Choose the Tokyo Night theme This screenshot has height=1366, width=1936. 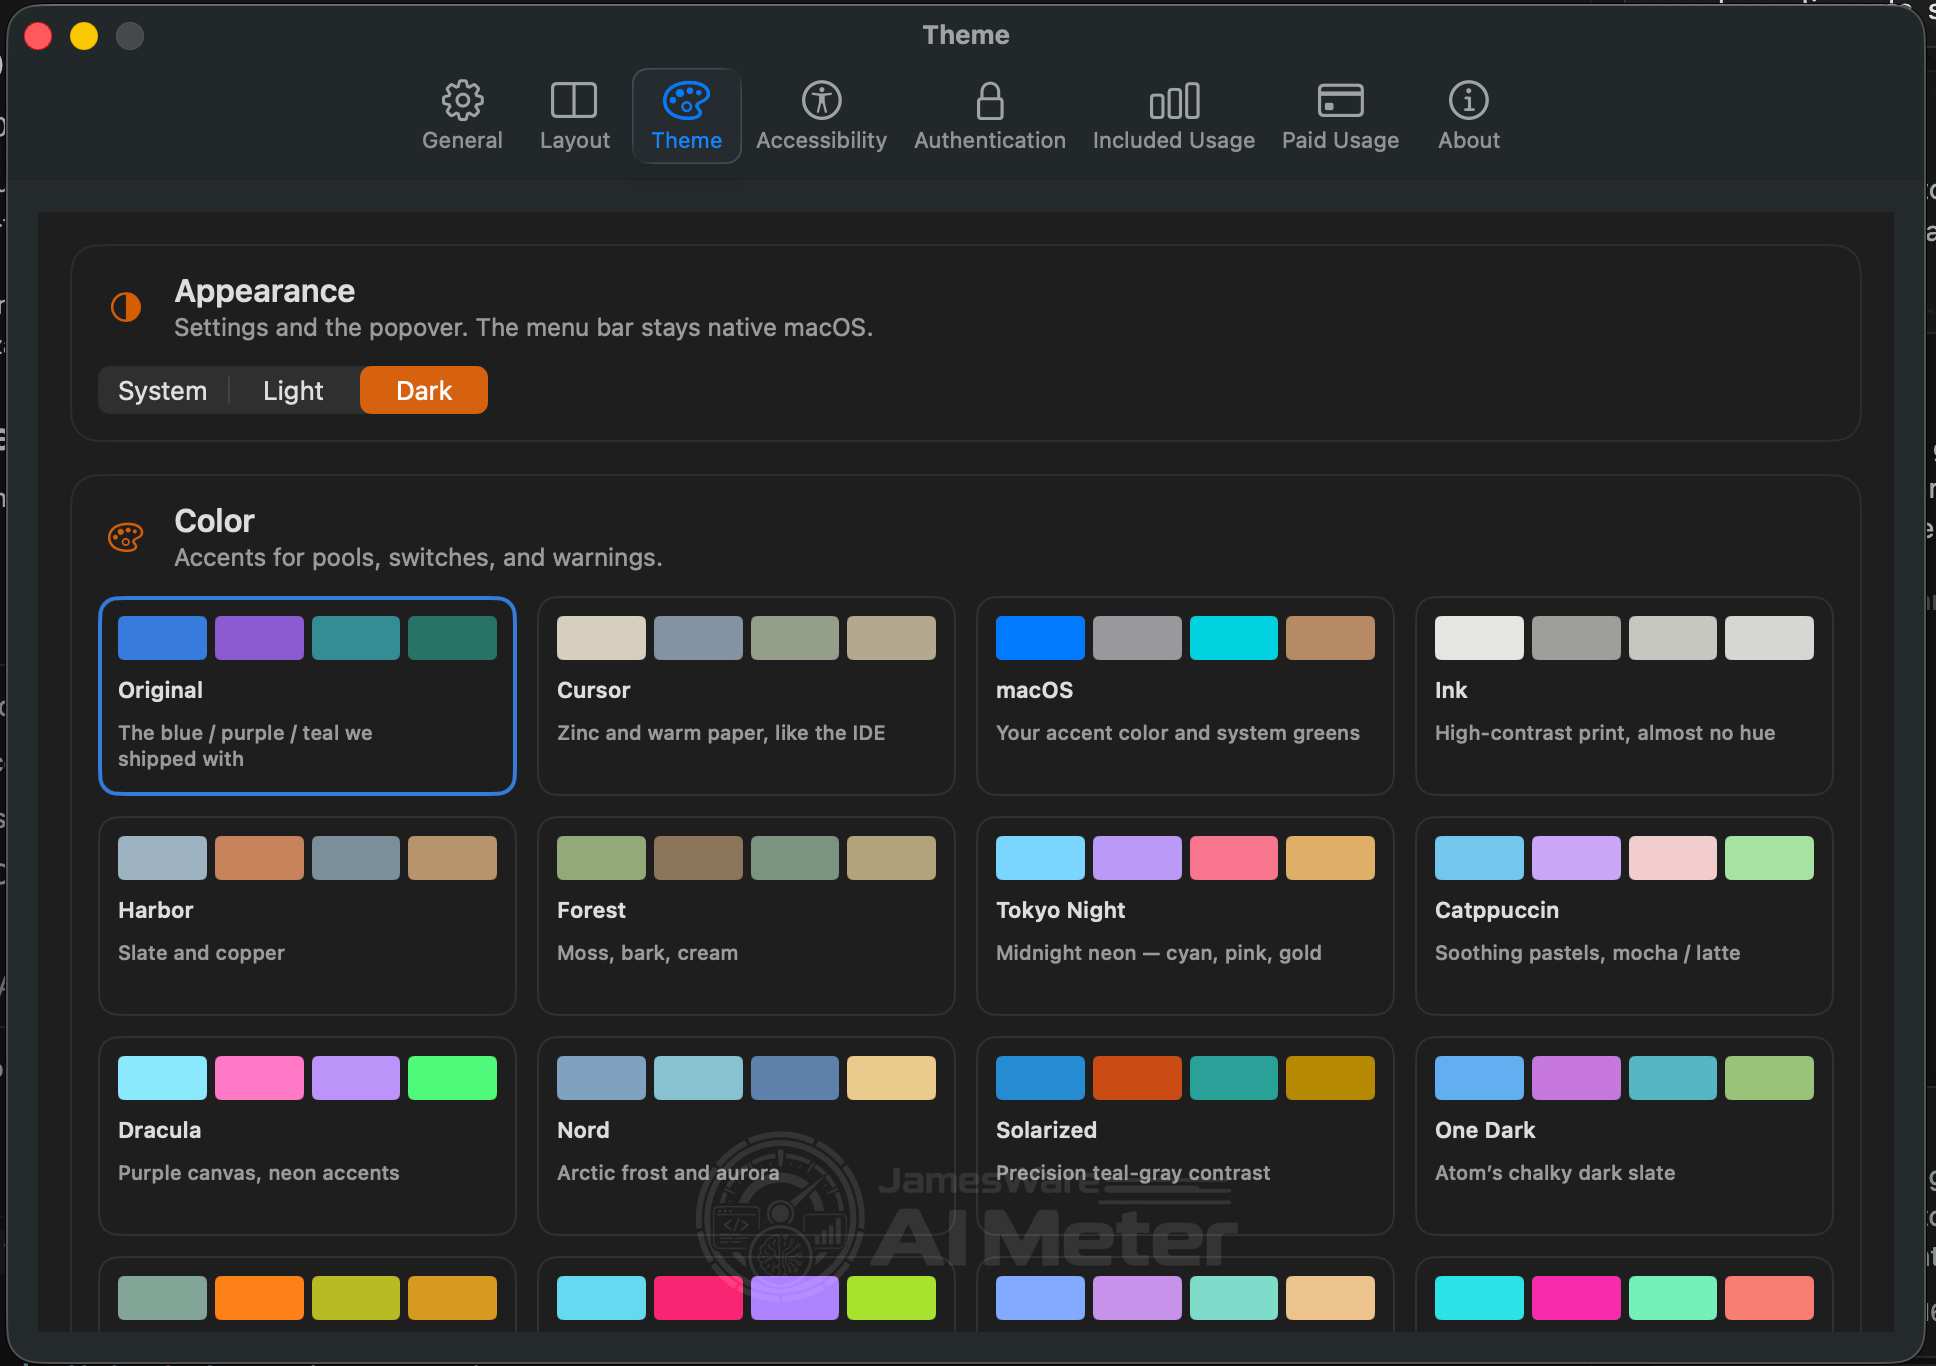point(1185,916)
